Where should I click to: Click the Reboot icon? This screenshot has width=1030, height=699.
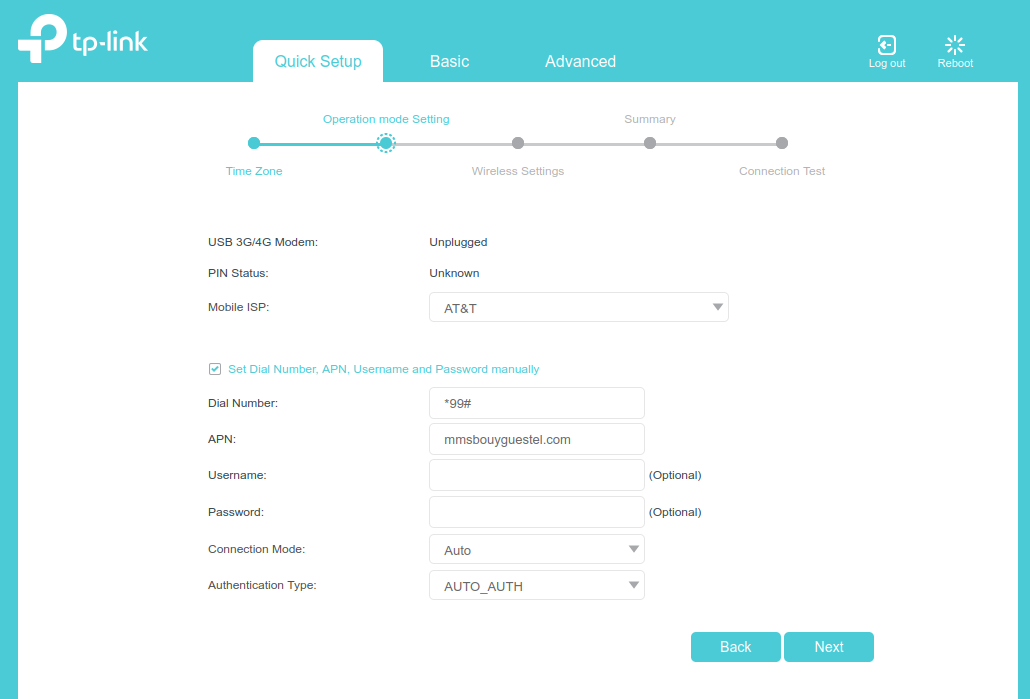tap(955, 45)
